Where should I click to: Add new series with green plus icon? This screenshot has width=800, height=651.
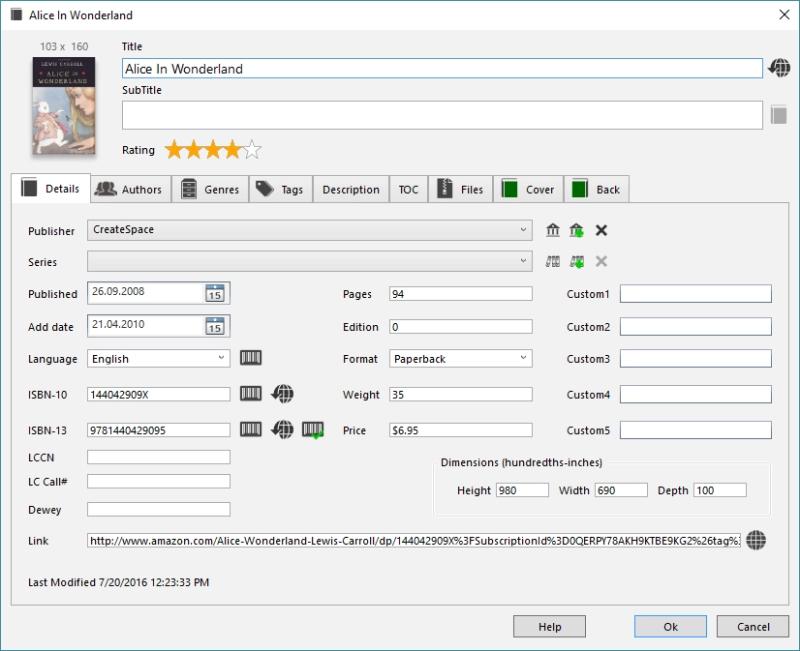[x=577, y=262]
